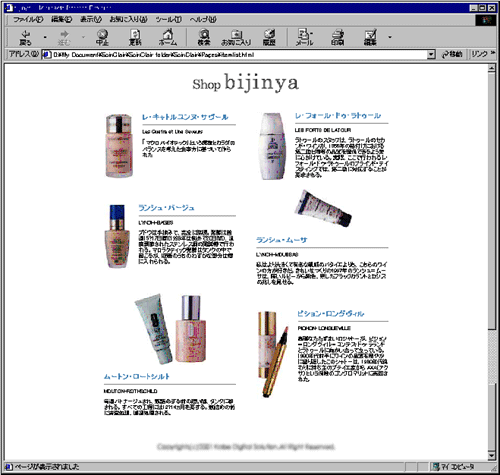Click the green tube and pink bottle image
Viewport: 500px width, 475px height.
click(171, 329)
